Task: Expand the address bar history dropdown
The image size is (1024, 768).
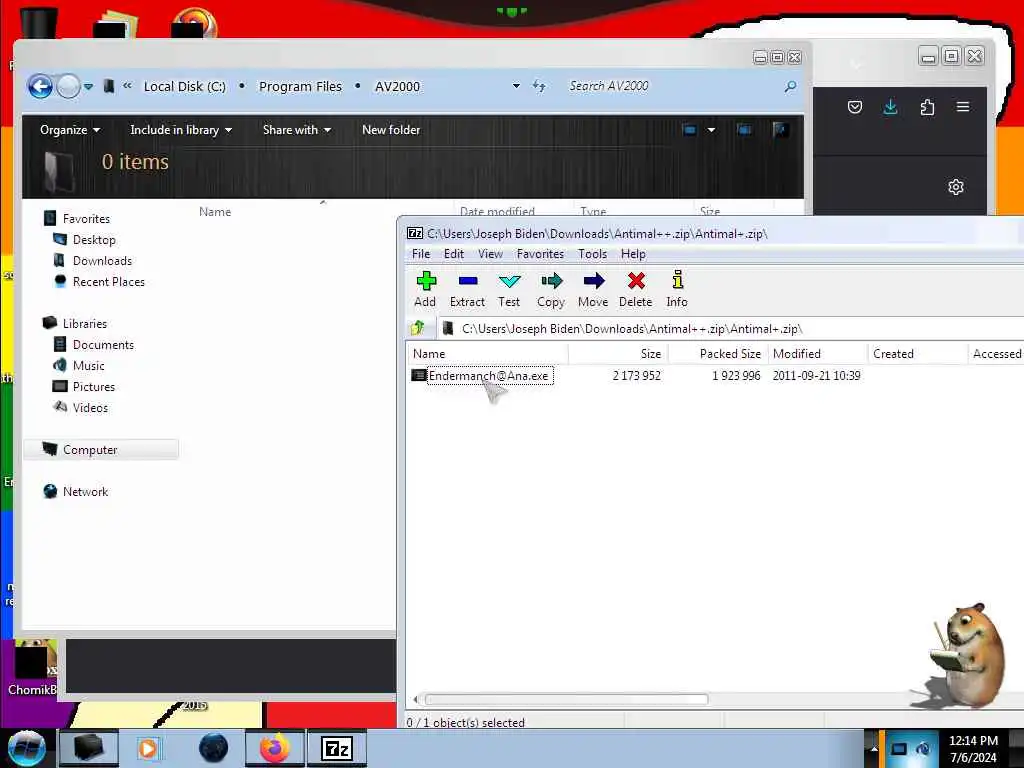Action: point(516,86)
